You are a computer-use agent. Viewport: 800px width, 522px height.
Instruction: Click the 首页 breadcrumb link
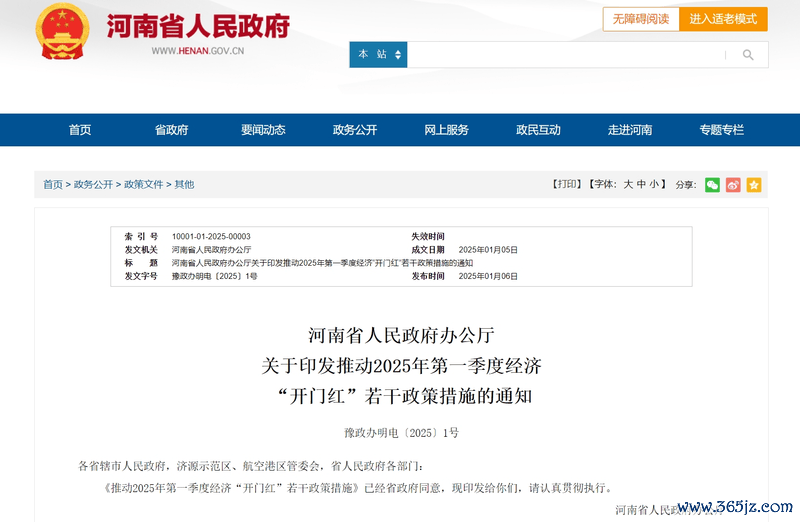pos(53,184)
